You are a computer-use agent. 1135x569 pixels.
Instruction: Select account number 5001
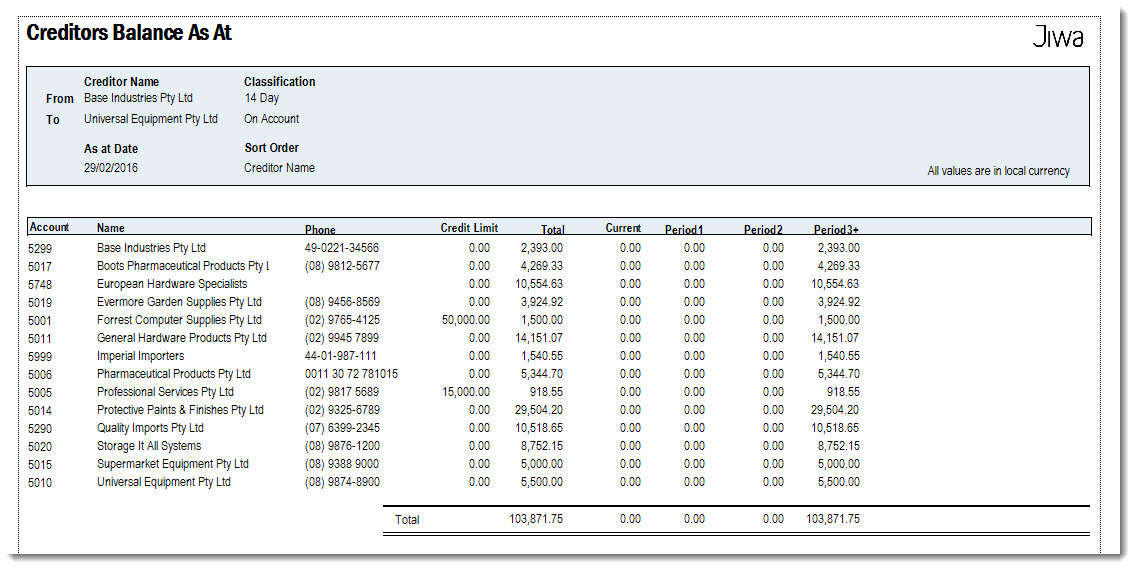coord(40,321)
